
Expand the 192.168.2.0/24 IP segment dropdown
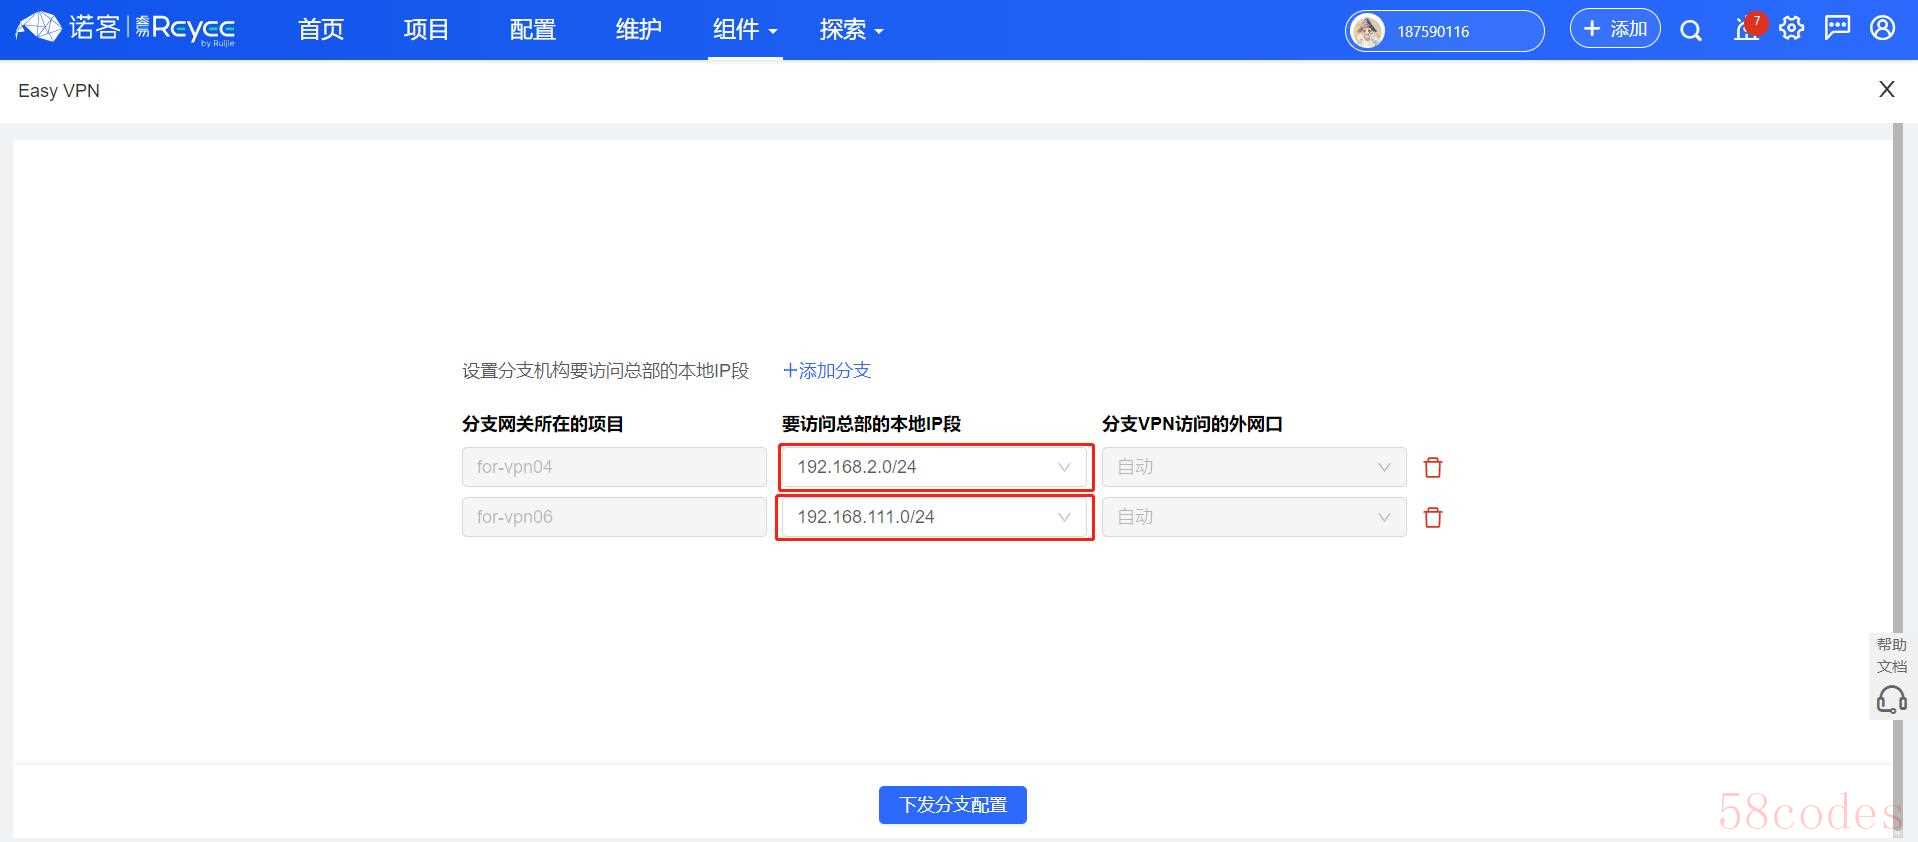point(934,467)
